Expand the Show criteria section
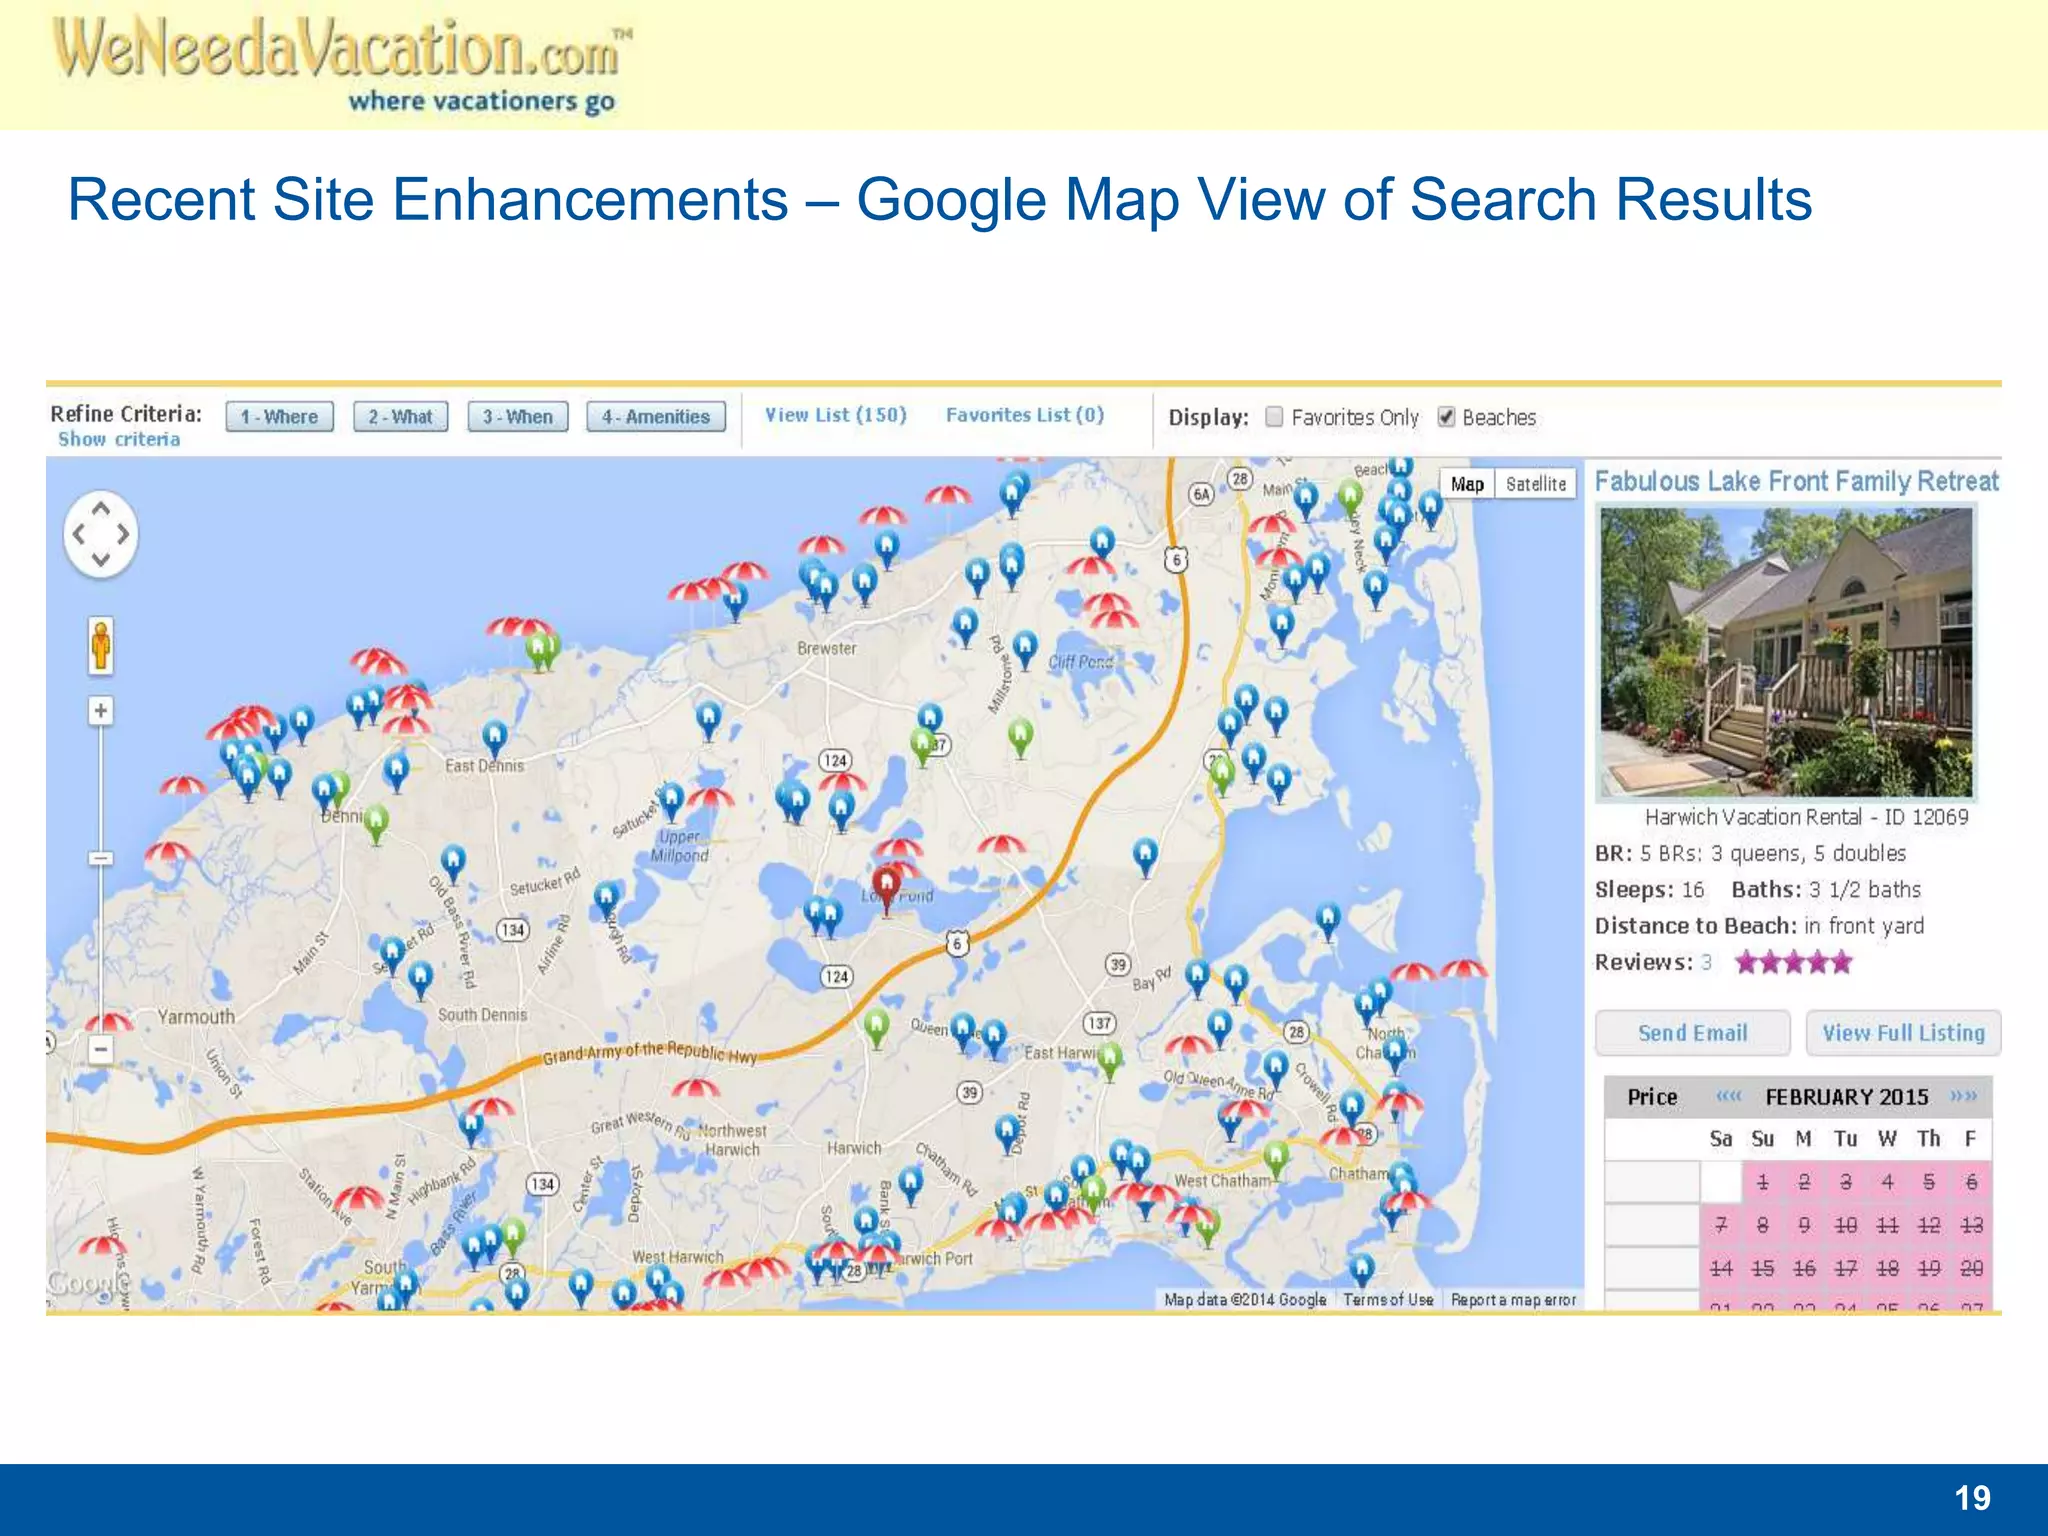The width and height of the screenshot is (2048, 1536). click(117, 438)
